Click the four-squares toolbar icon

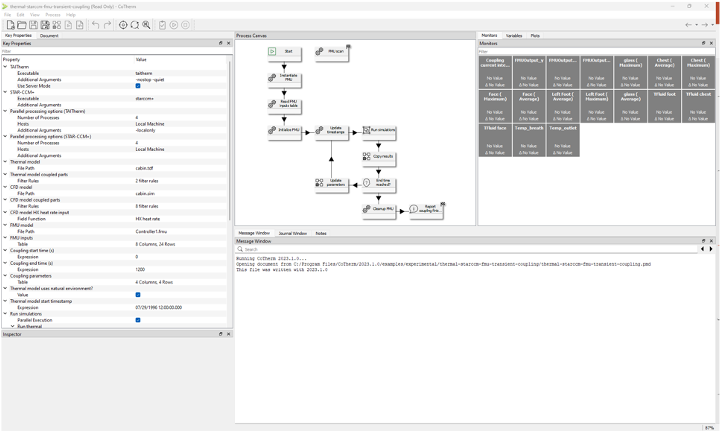pos(56,25)
